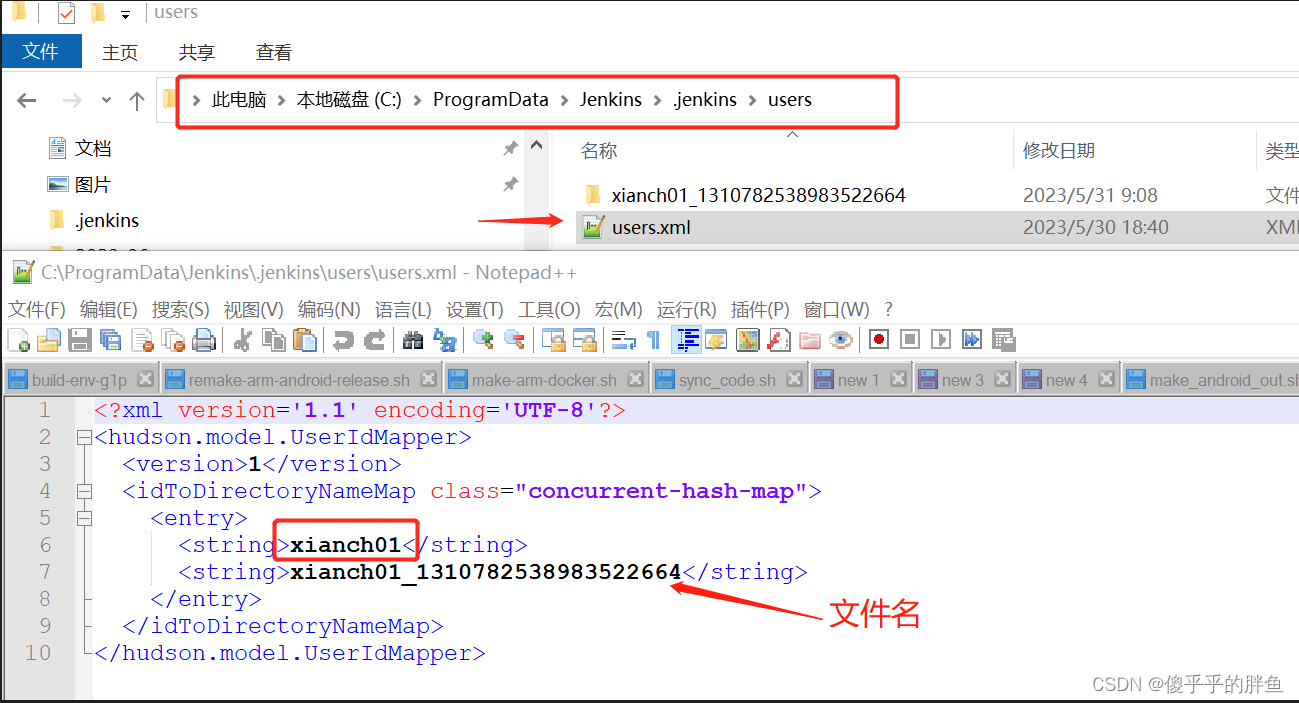Viewport: 1299px width, 703px height.
Task: Close the build-env-g1p tab
Action: 145,379
